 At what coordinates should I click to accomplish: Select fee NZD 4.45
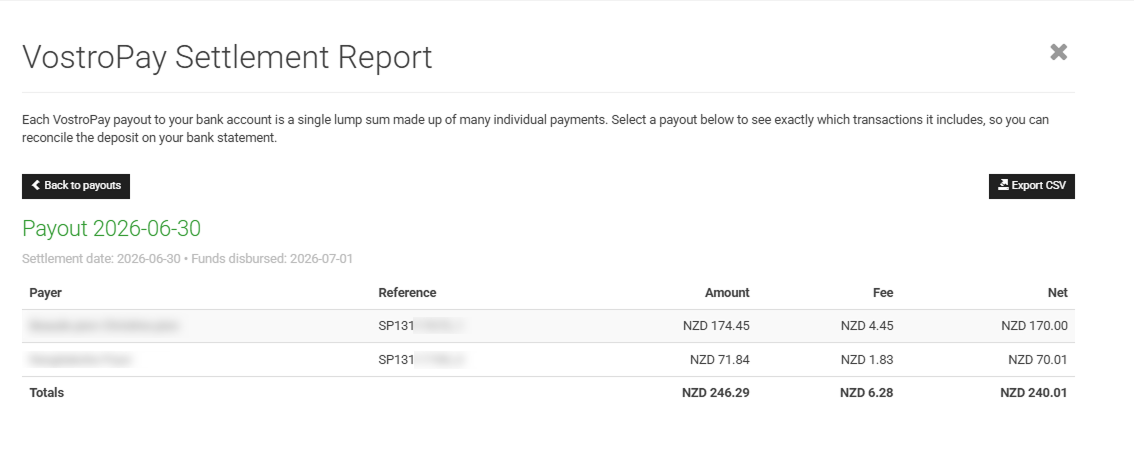point(866,326)
